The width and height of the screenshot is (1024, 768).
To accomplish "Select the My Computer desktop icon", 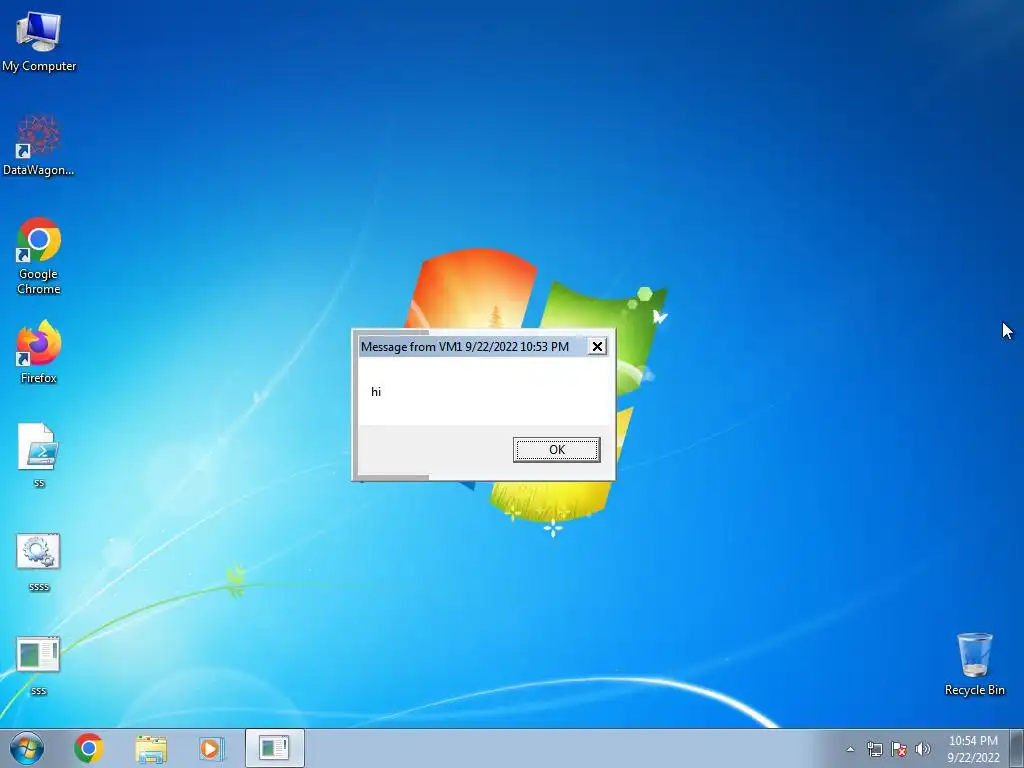I will tap(39, 40).
